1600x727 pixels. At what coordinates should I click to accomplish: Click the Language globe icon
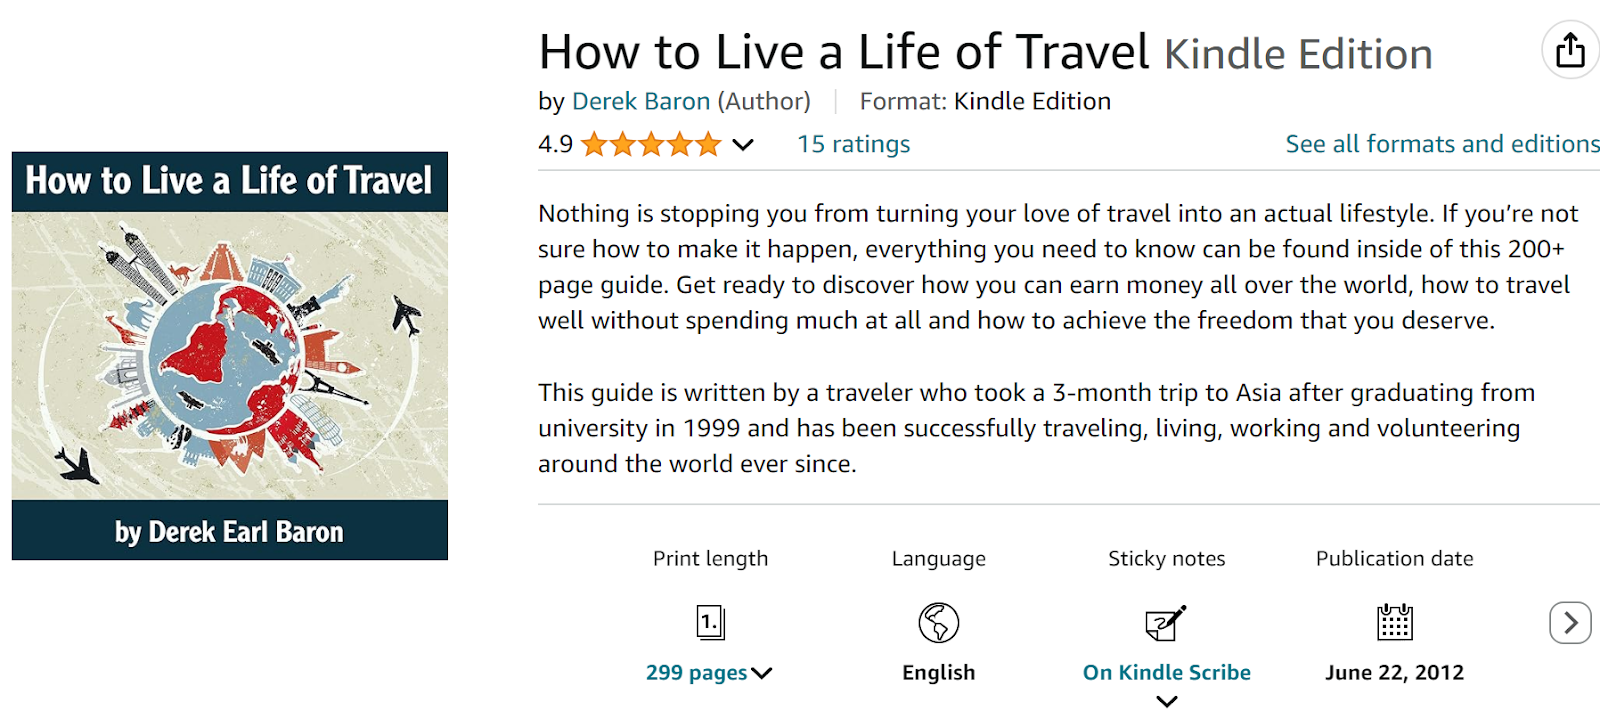pos(937,622)
